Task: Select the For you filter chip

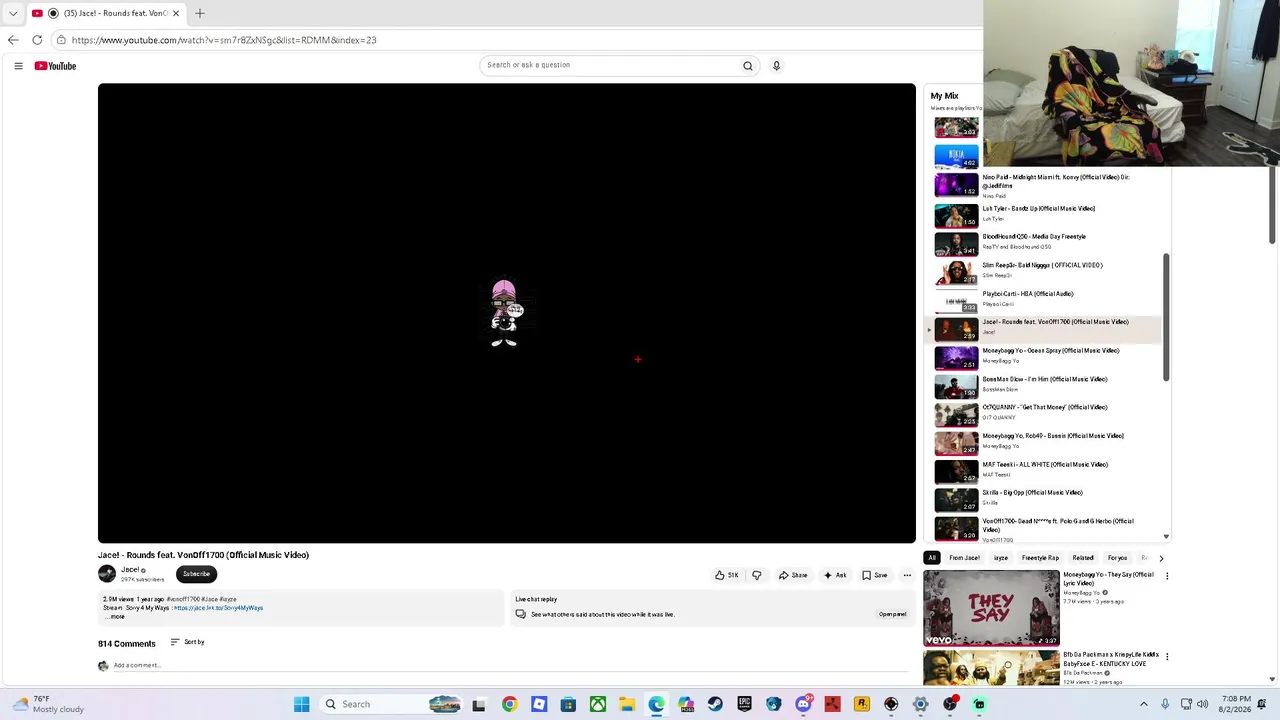Action: [1117, 558]
